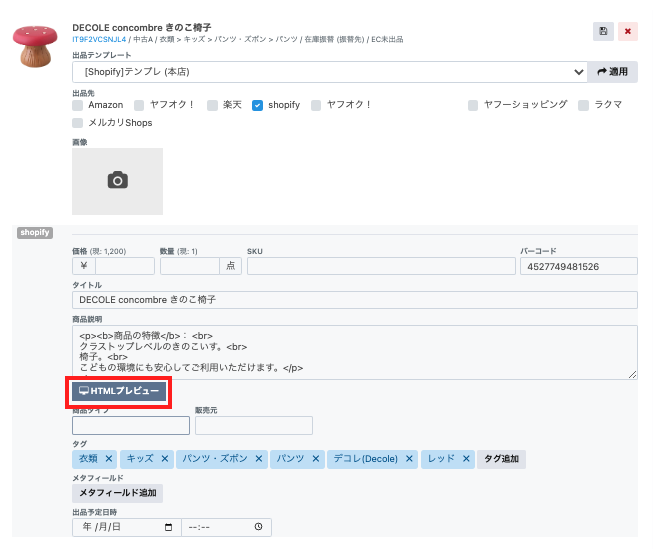Focus the SKU input field
The height and width of the screenshot is (549, 663).
pos(381,266)
